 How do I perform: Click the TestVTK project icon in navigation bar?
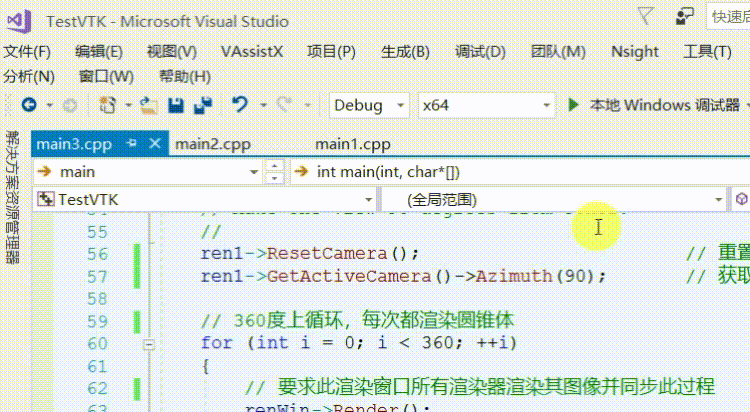pos(46,199)
